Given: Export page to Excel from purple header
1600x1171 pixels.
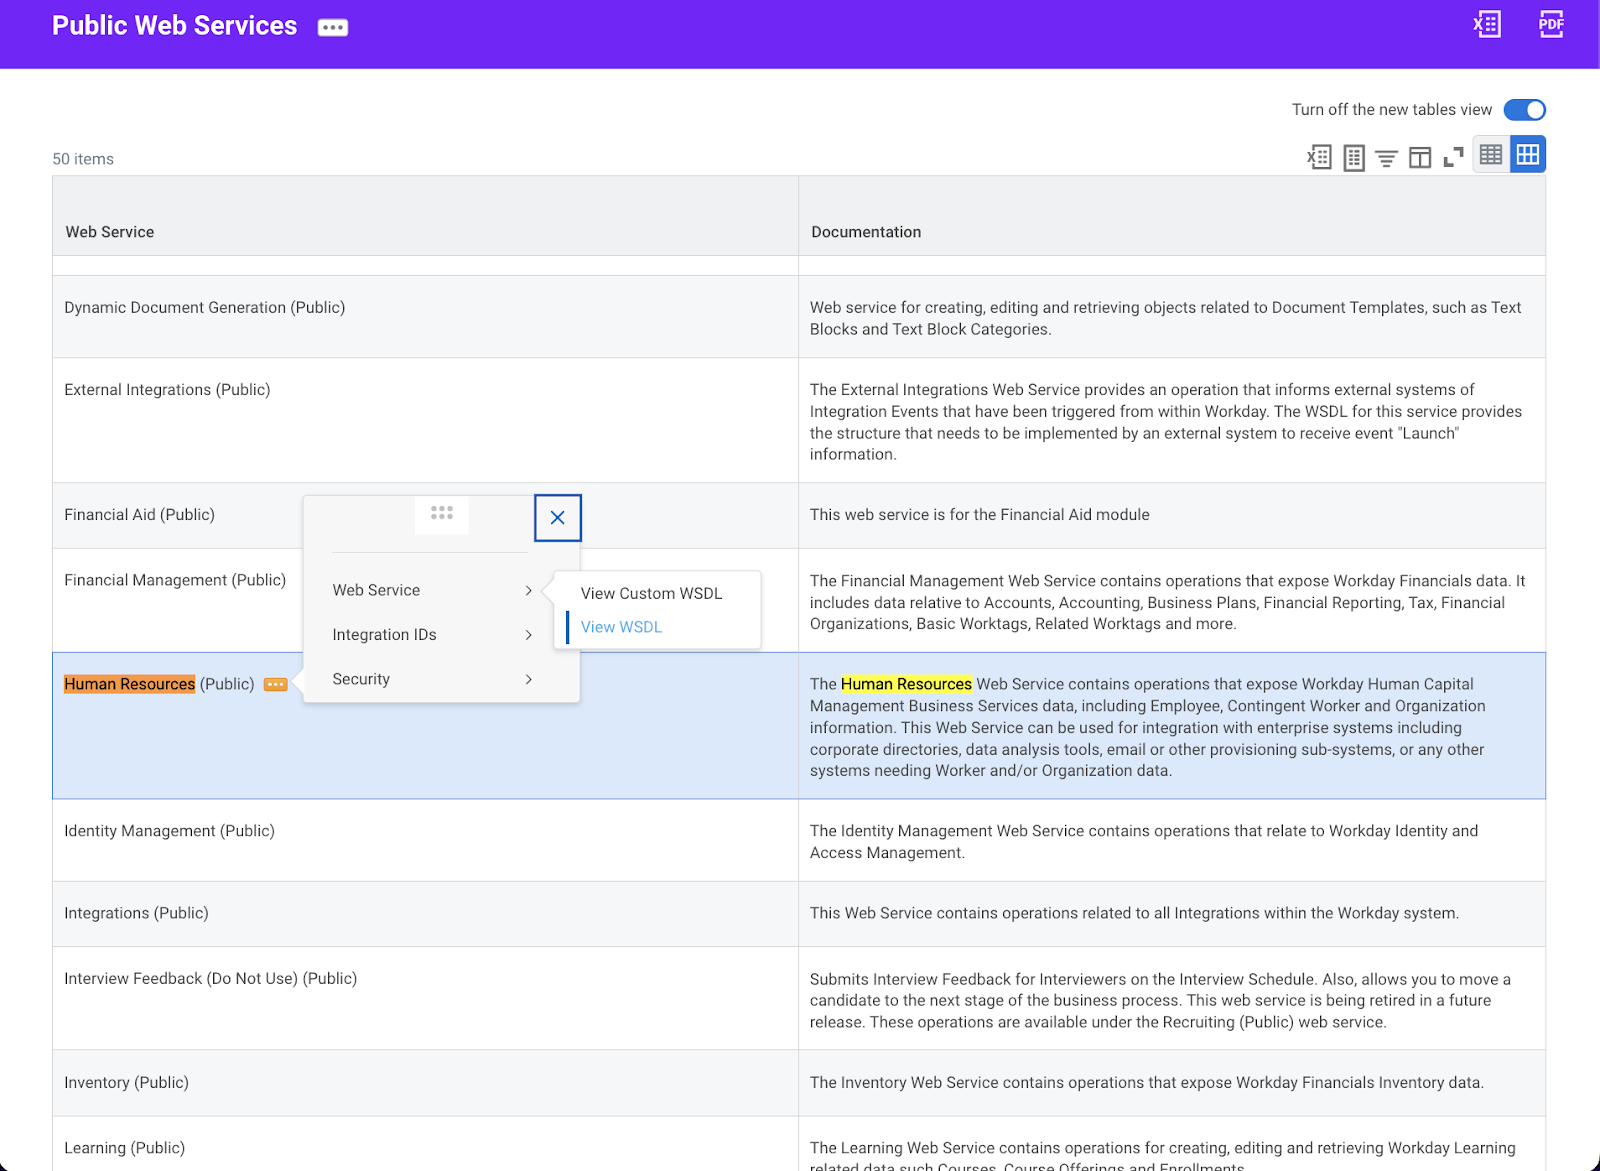Looking at the screenshot, I should click(1487, 24).
